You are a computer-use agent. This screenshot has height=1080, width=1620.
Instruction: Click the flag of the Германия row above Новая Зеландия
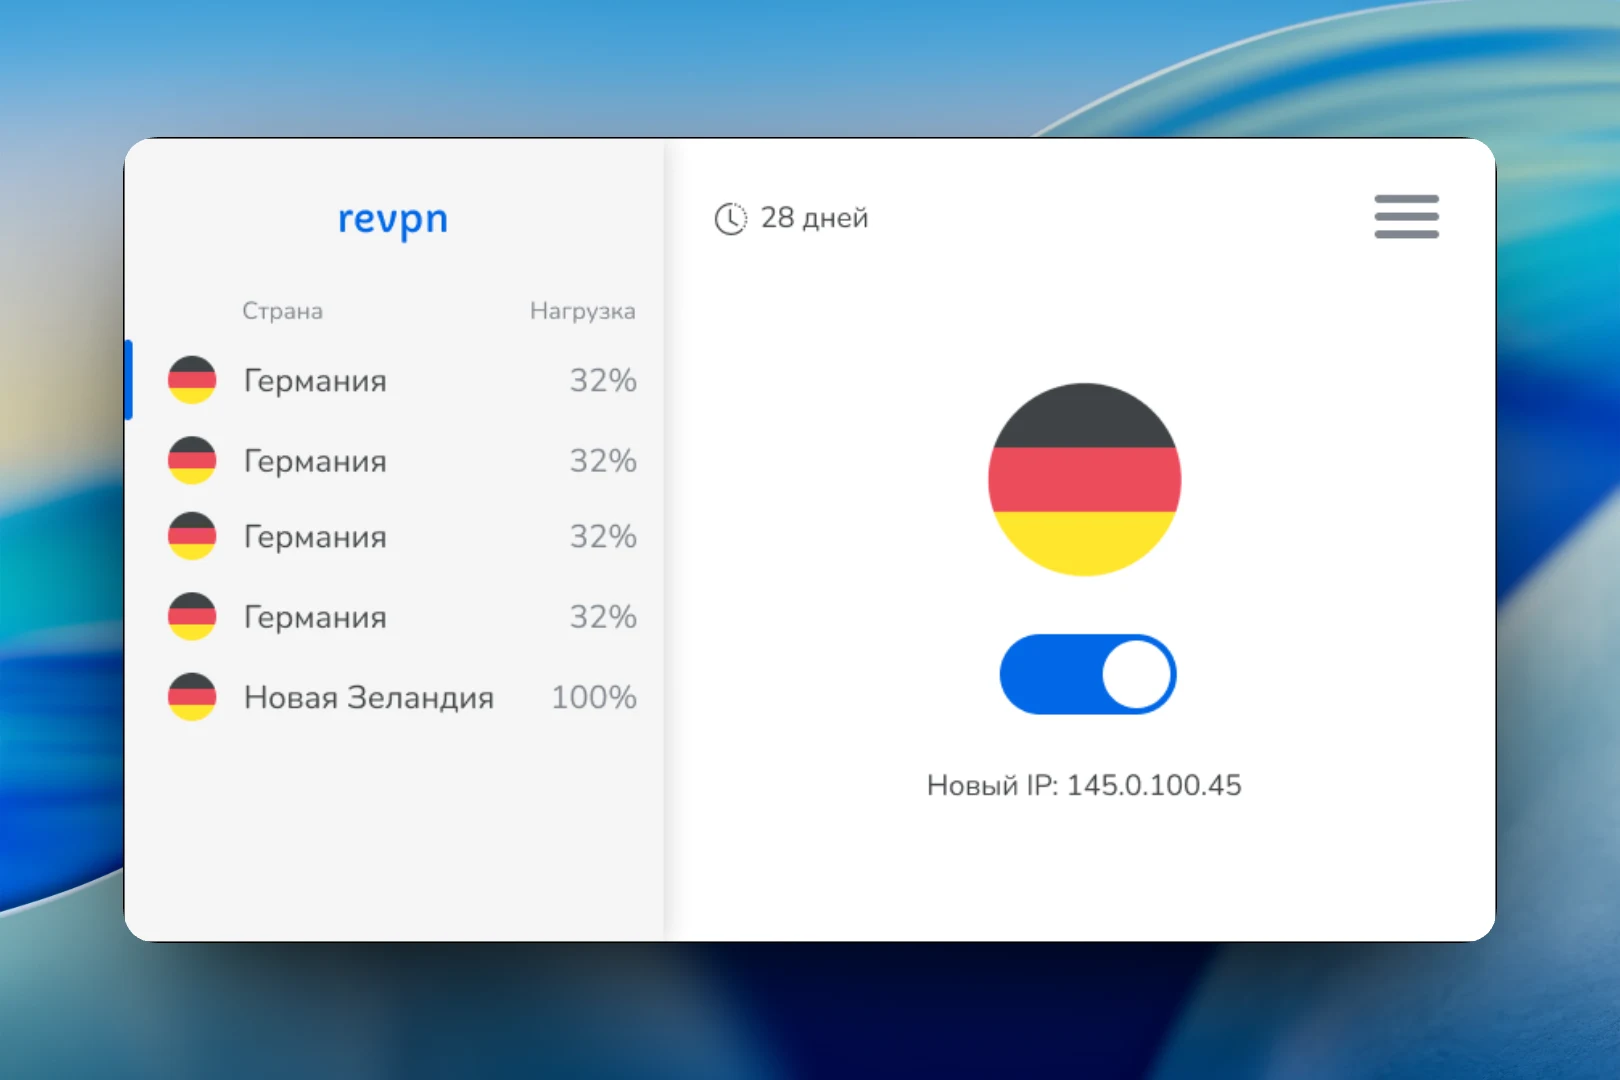pyautogui.click(x=192, y=617)
